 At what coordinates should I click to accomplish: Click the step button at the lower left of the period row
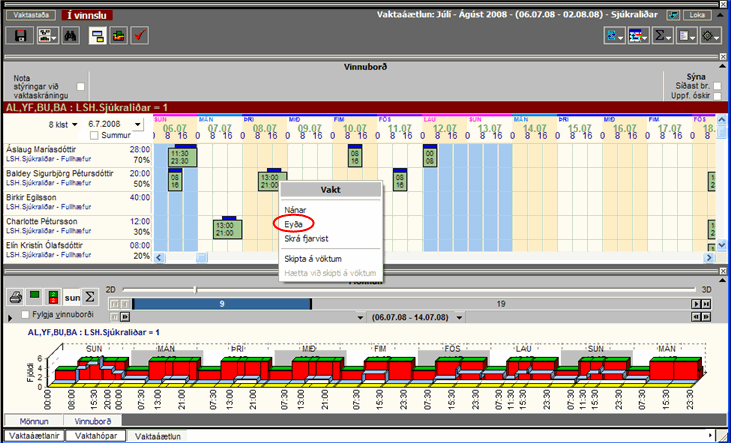click(125, 317)
